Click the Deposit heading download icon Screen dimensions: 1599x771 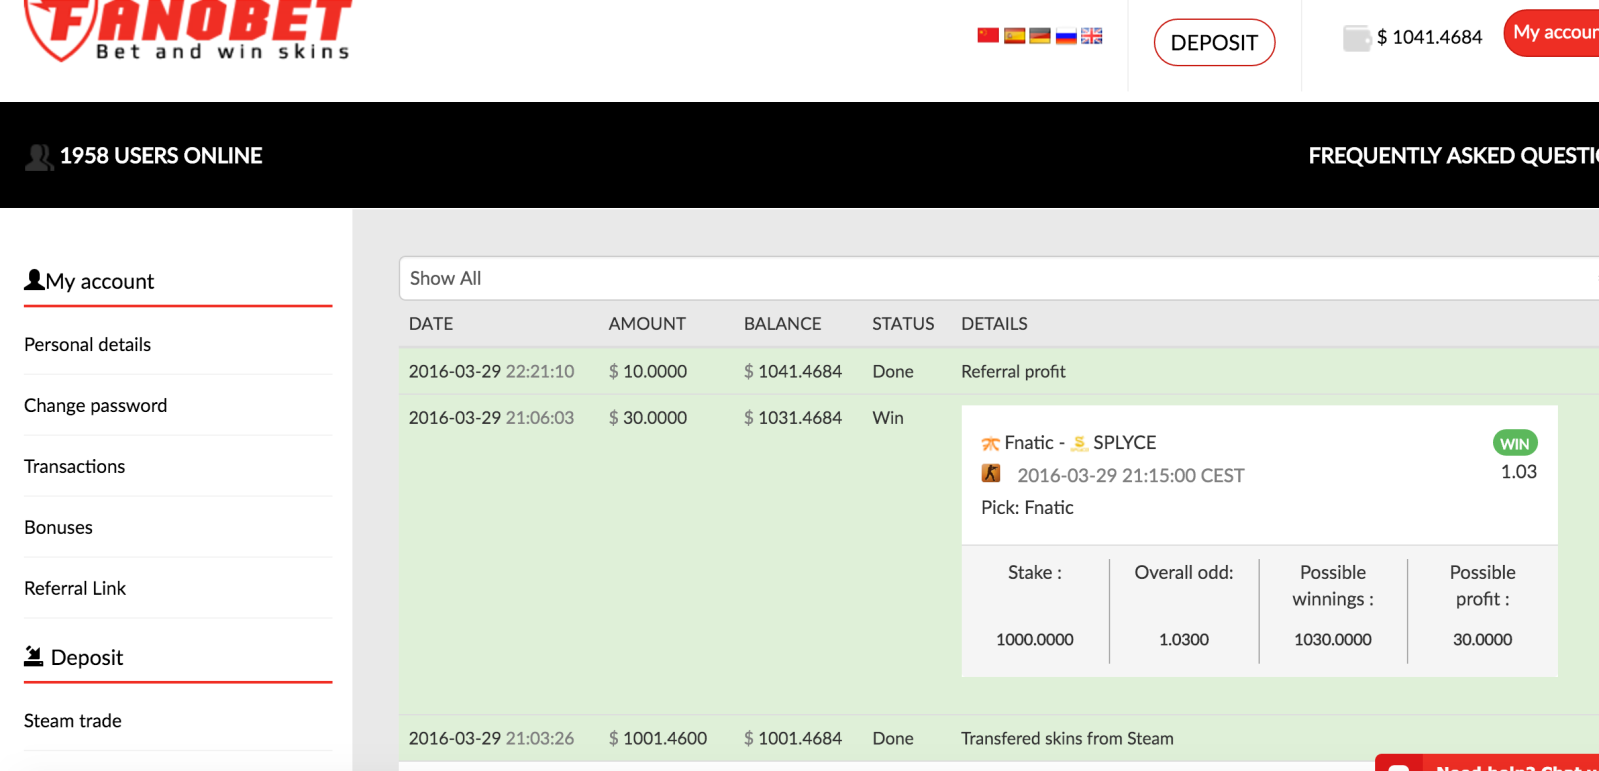pyautogui.click(x=33, y=656)
